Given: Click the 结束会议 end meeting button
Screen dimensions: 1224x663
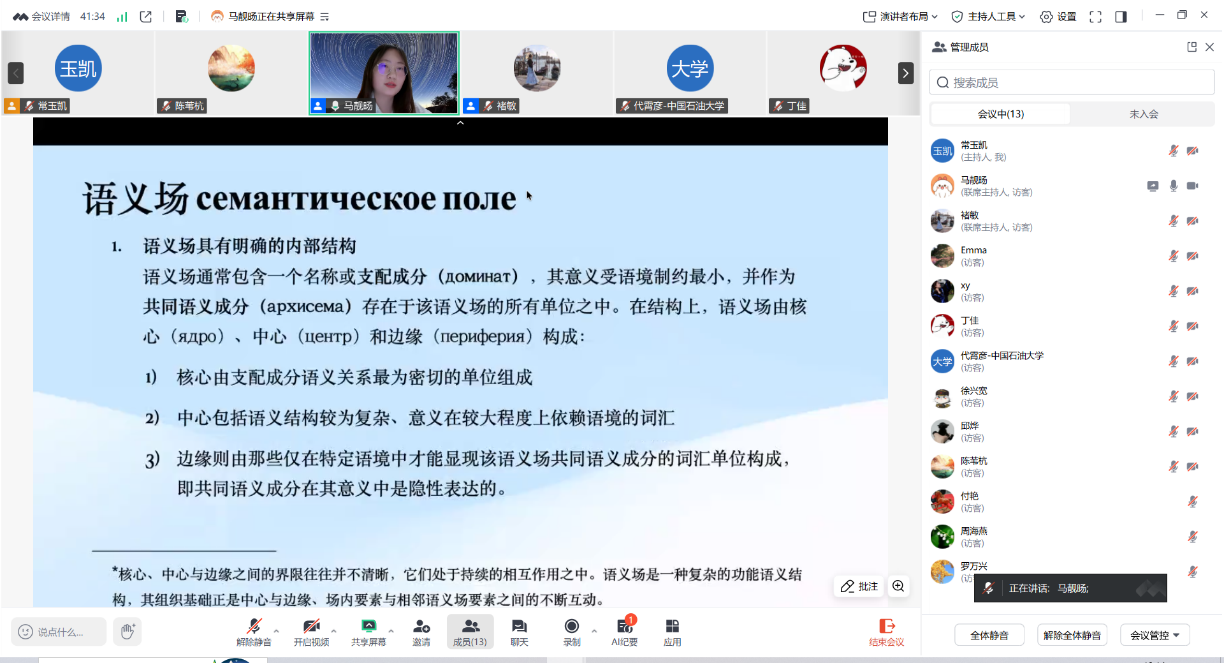Looking at the screenshot, I should pyautogui.click(x=885, y=631).
